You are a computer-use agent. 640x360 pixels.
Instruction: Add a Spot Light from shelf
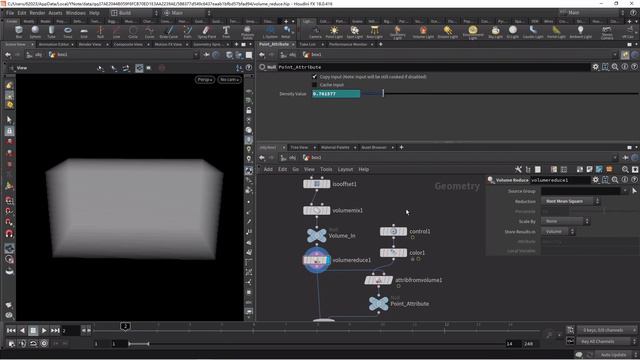pos(355,31)
